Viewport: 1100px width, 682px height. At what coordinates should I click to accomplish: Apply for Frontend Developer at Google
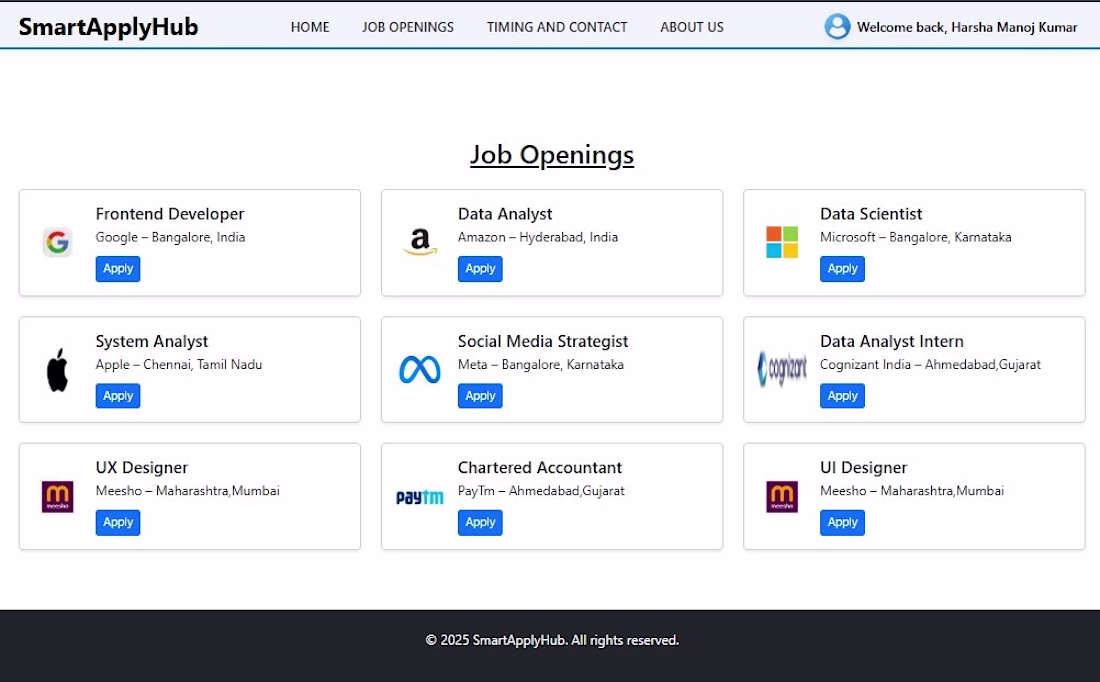[118, 269]
